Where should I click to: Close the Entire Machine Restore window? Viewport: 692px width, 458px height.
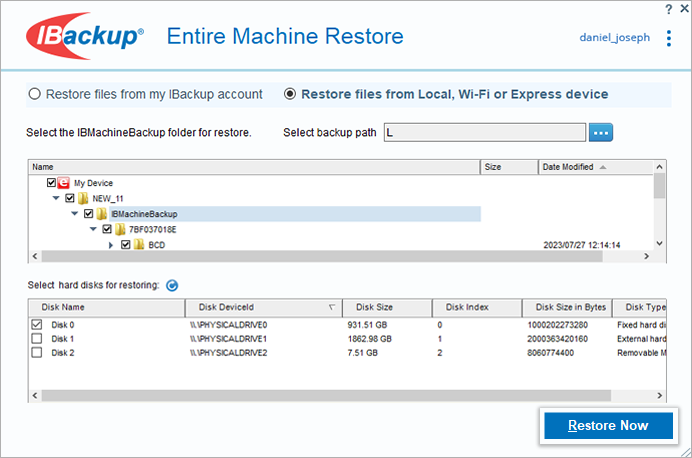pos(684,8)
